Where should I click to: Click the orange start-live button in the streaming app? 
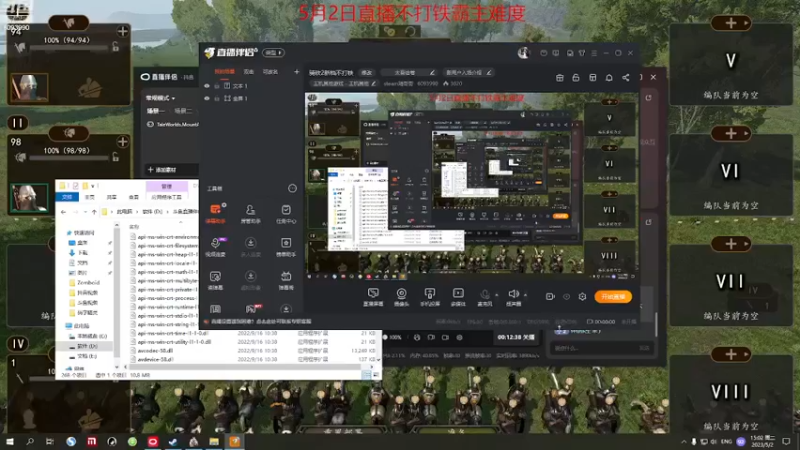pyautogui.click(x=613, y=297)
